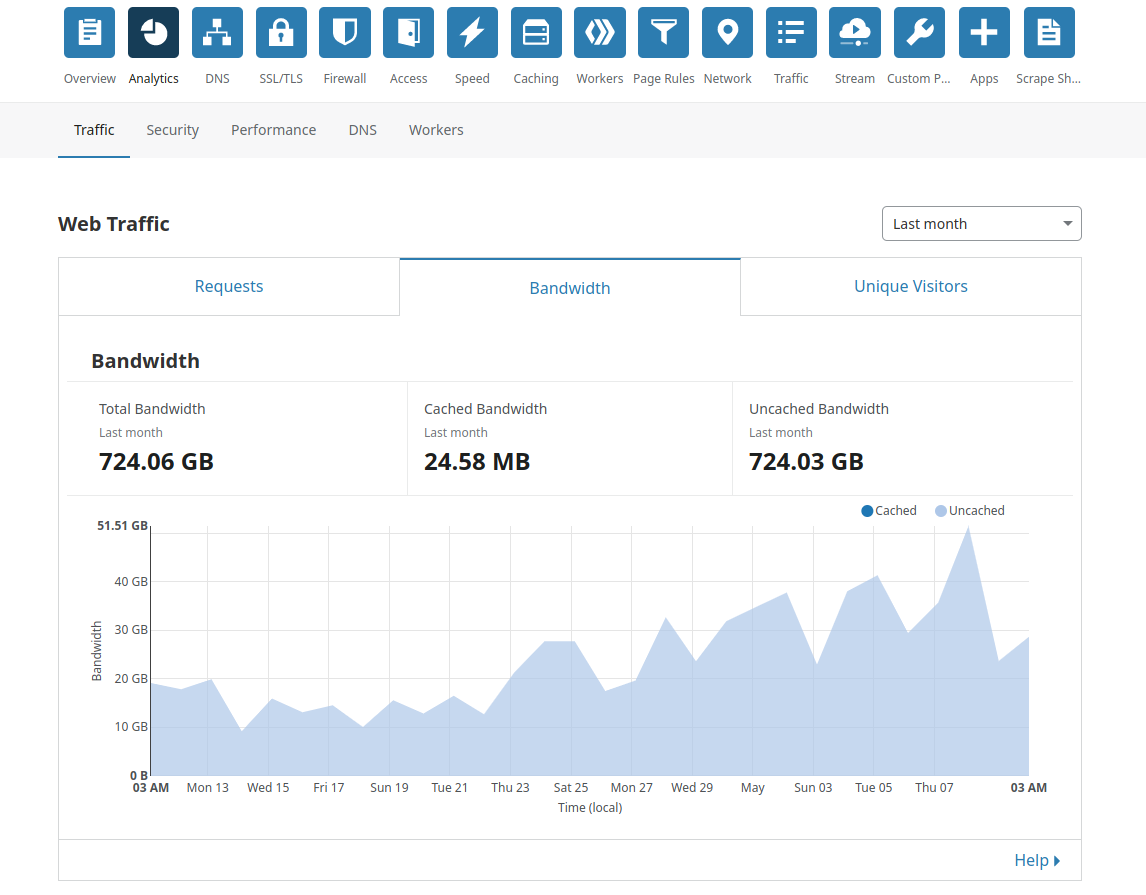This screenshot has width=1146, height=895.
Task: Click the Network location pin icon
Action: [727, 32]
